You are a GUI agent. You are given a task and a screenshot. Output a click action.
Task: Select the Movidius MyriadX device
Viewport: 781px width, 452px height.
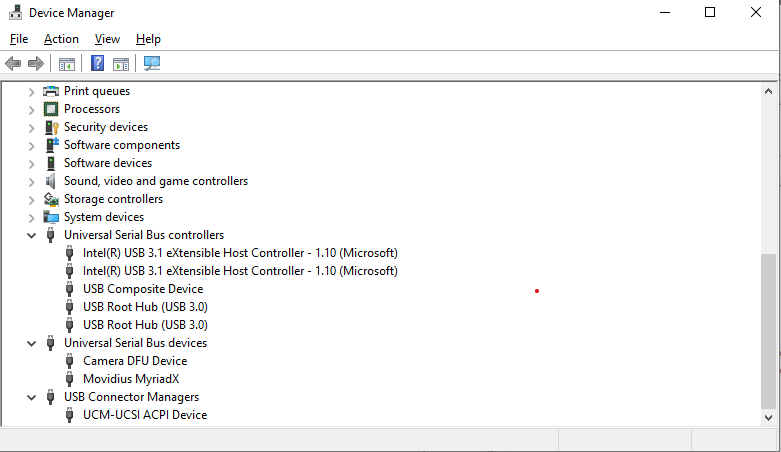point(129,379)
